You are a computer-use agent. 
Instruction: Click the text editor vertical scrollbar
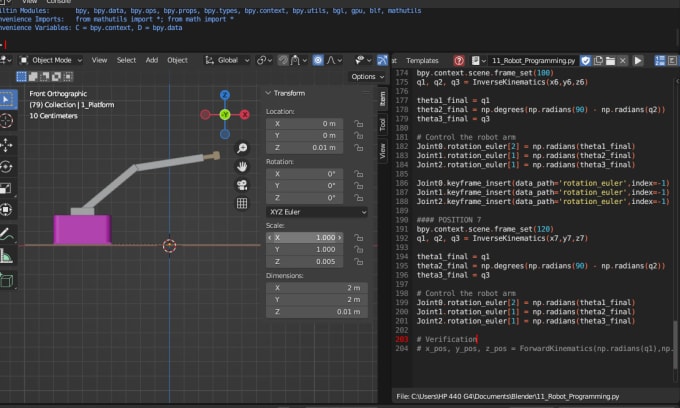coord(675,345)
